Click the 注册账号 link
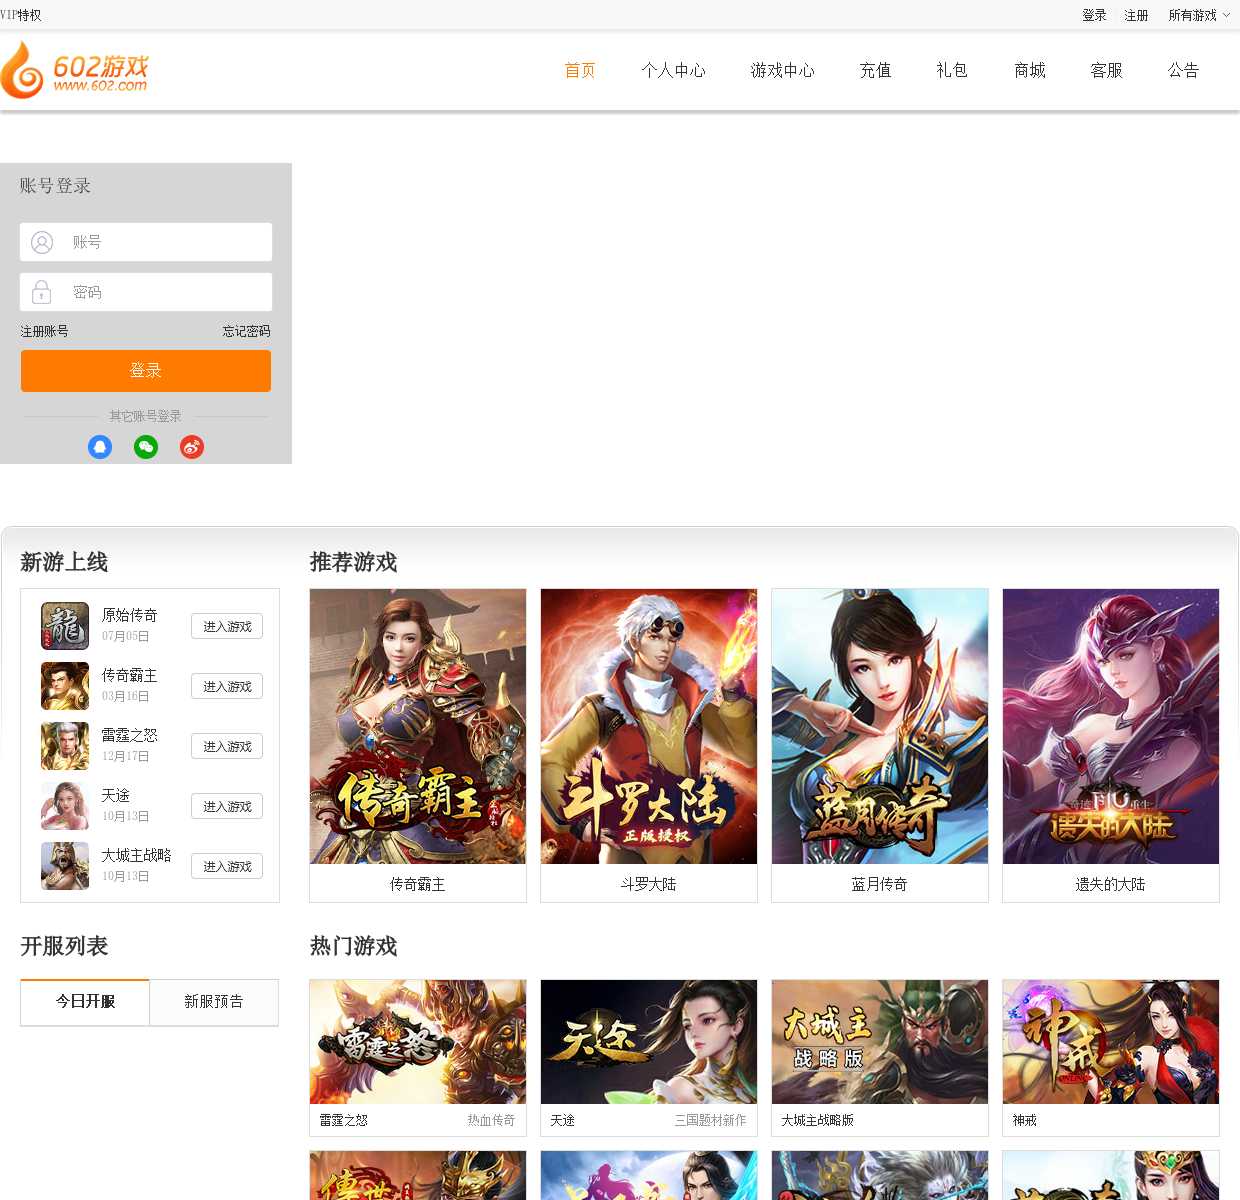1240x1200 pixels. click(x=45, y=331)
